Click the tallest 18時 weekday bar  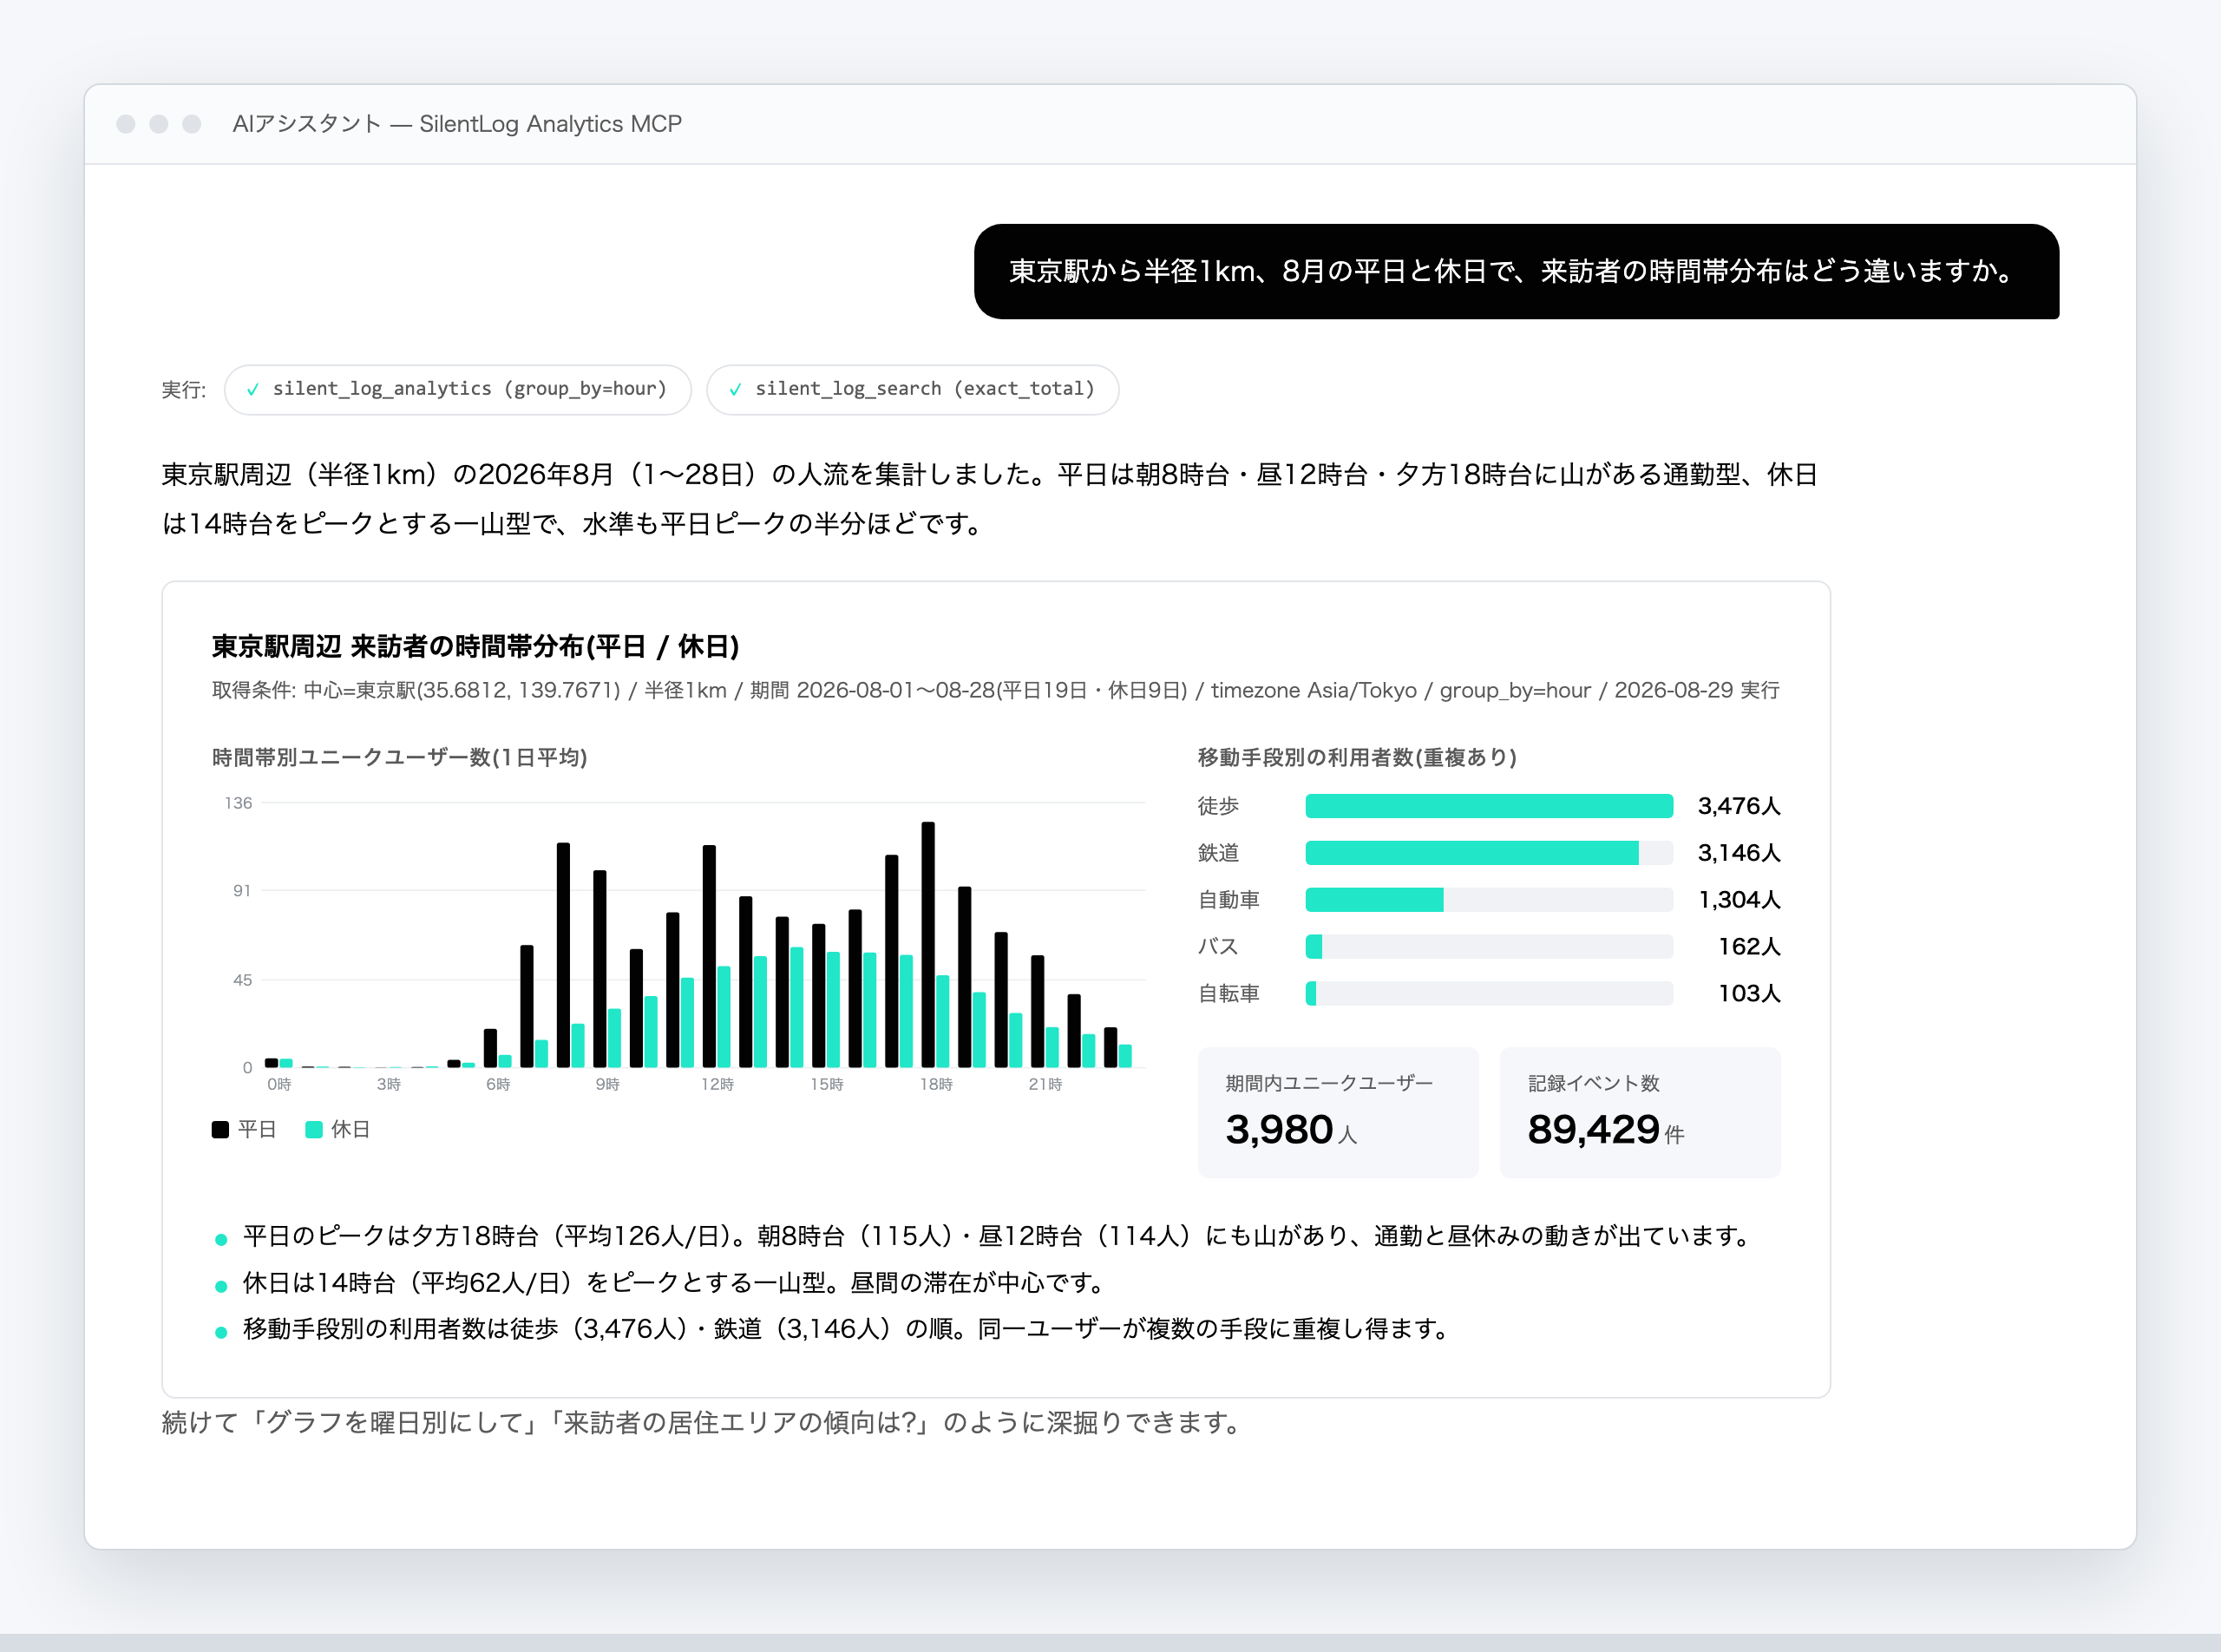(928, 944)
